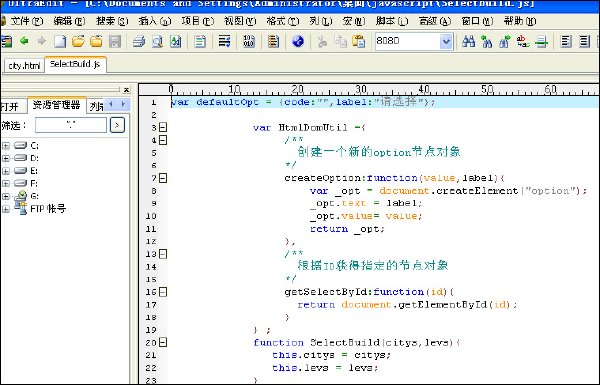Click the left-align paragraph icon
Screen dimensions: 600x385
(x=566, y=41)
